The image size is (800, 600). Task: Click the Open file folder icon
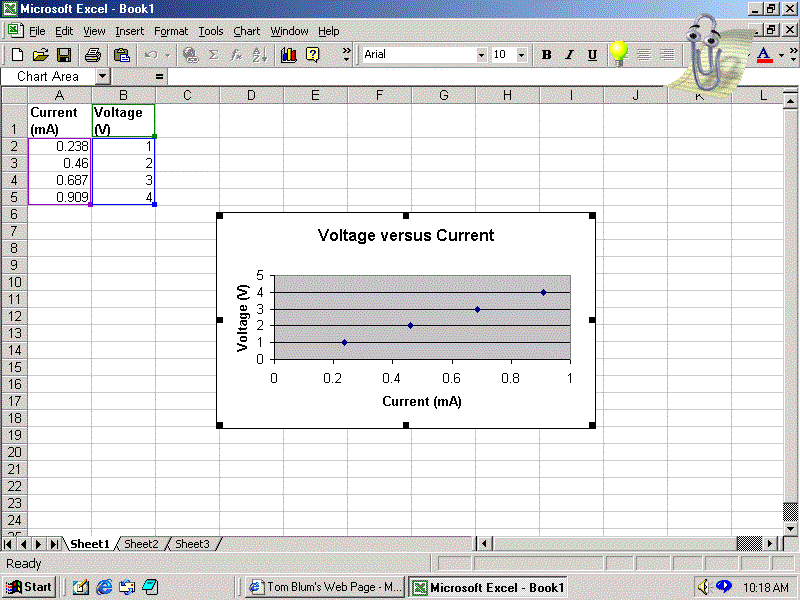pos(40,55)
